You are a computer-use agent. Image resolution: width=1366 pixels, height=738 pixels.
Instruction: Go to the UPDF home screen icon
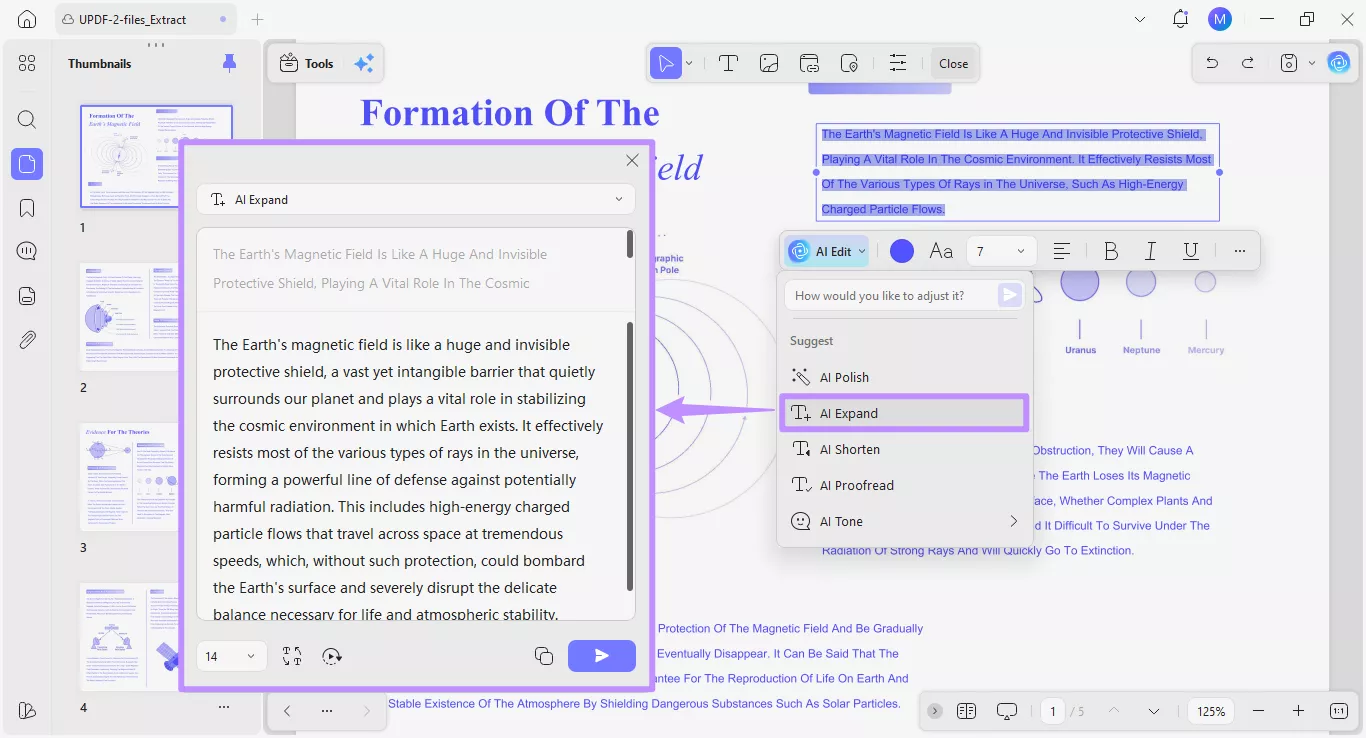(27, 19)
